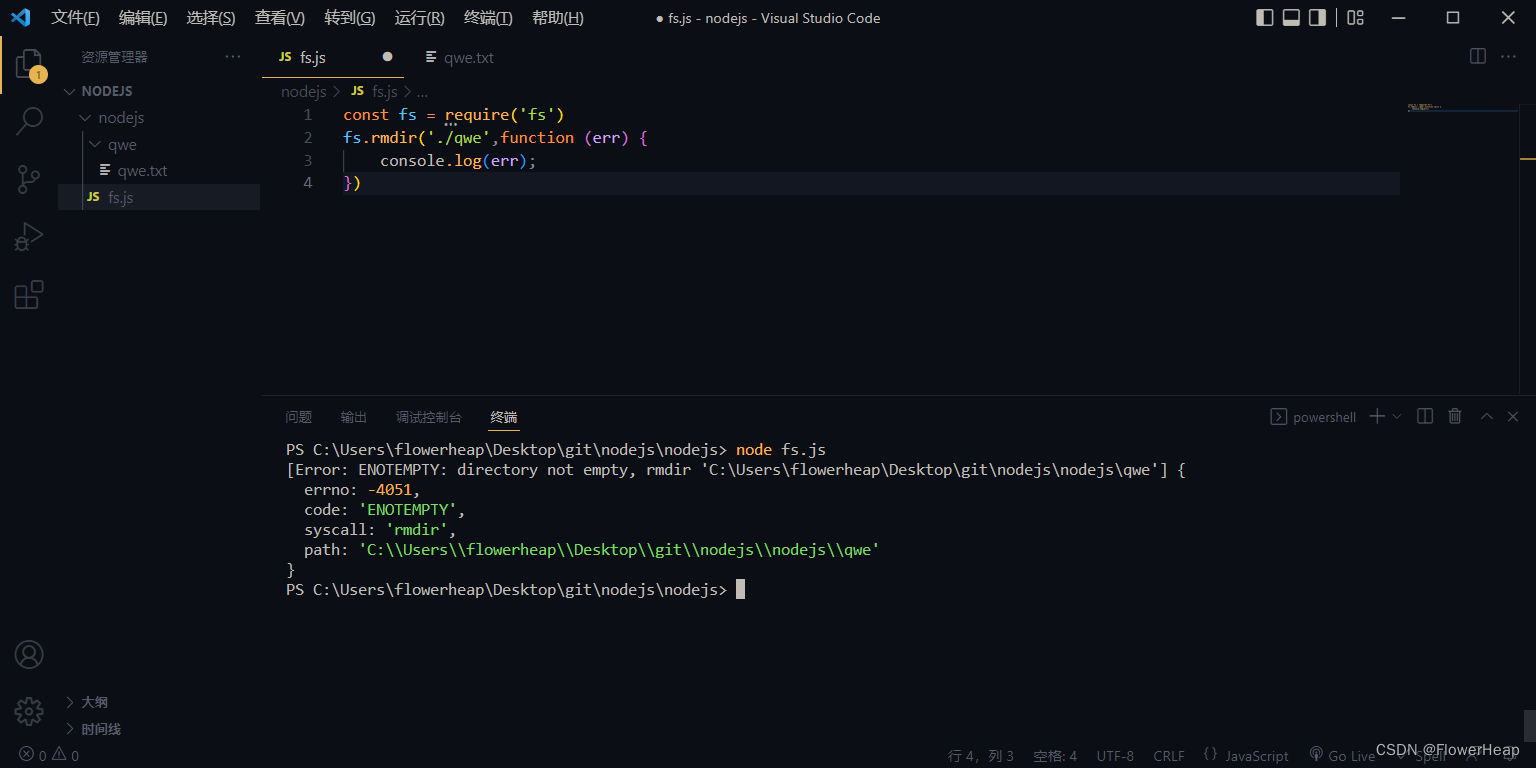This screenshot has width=1536, height=768.
Task: Add a new terminal with plus icon
Action: pyautogui.click(x=1377, y=416)
